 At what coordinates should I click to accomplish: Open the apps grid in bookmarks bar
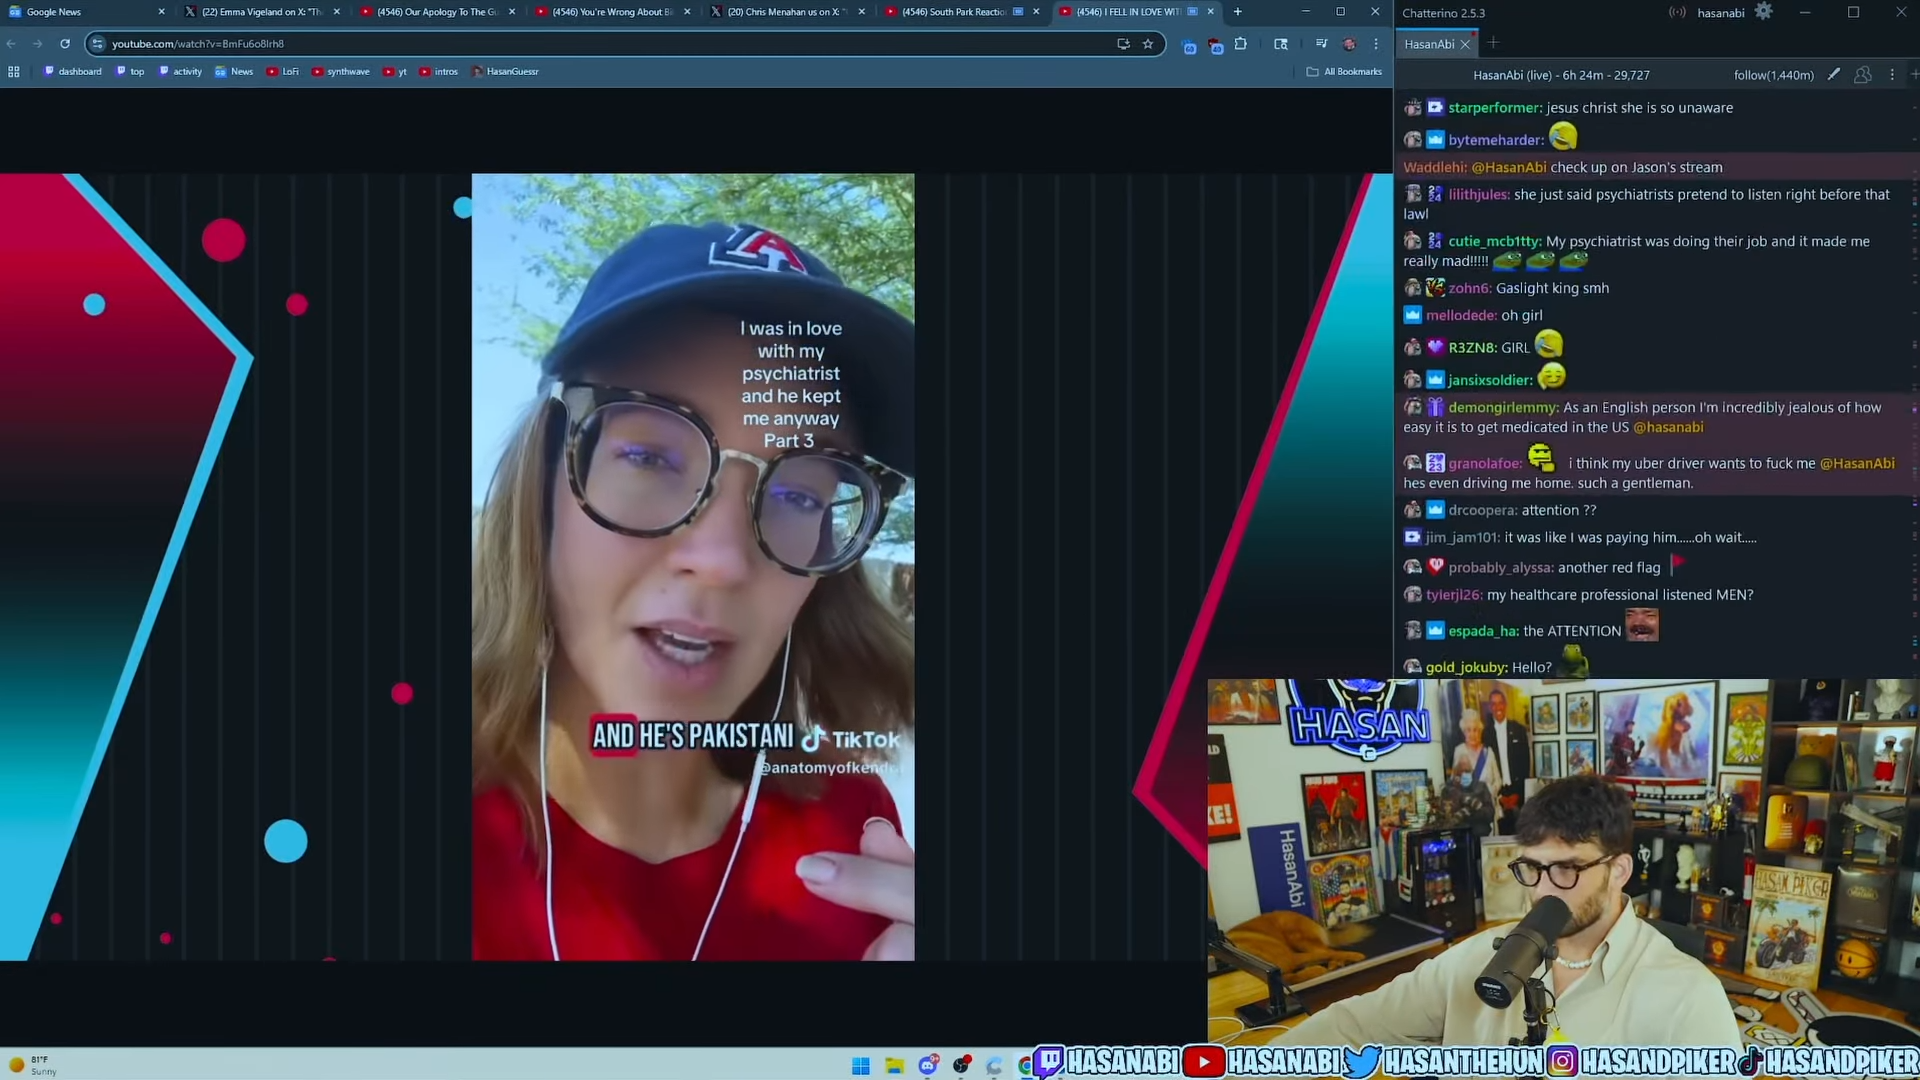click(14, 72)
